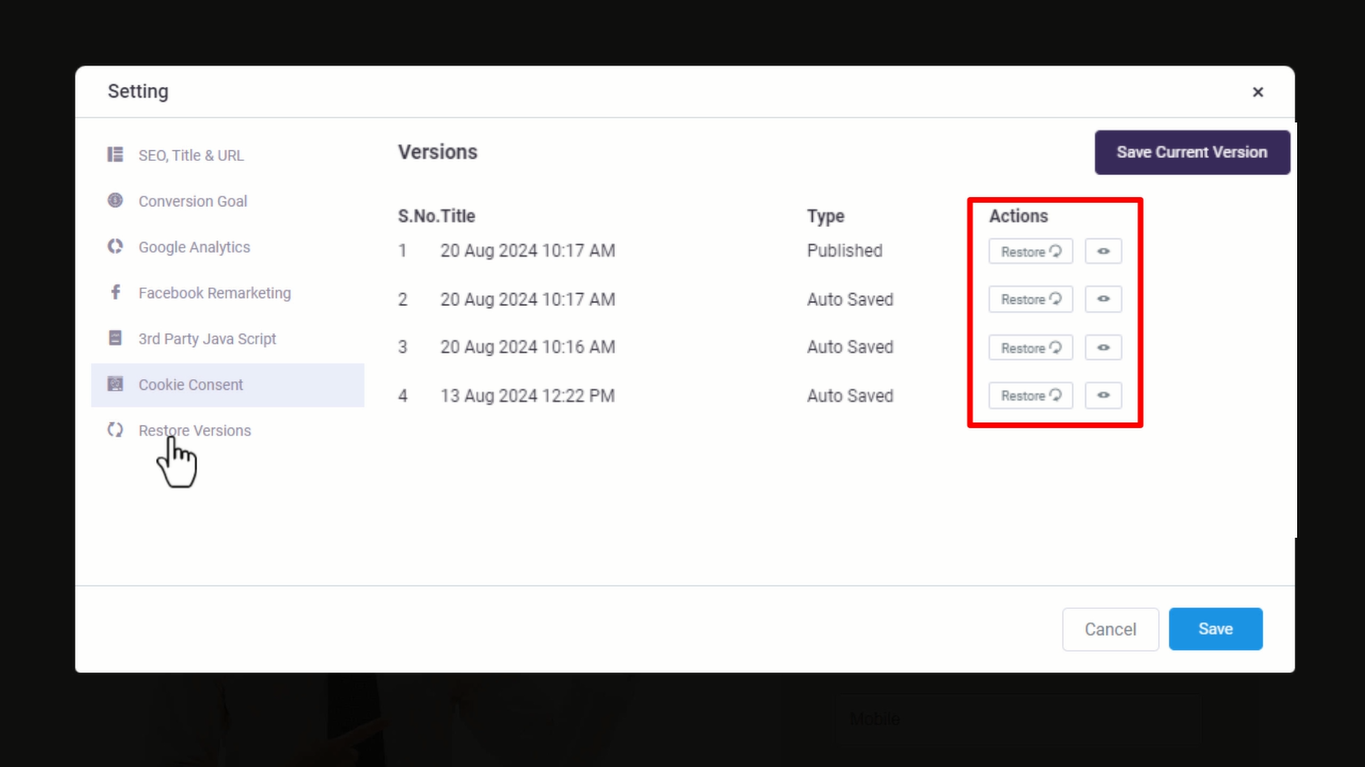The image size is (1365, 767).
Task: Close the Setting dialog
Action: coord(1258,92)
